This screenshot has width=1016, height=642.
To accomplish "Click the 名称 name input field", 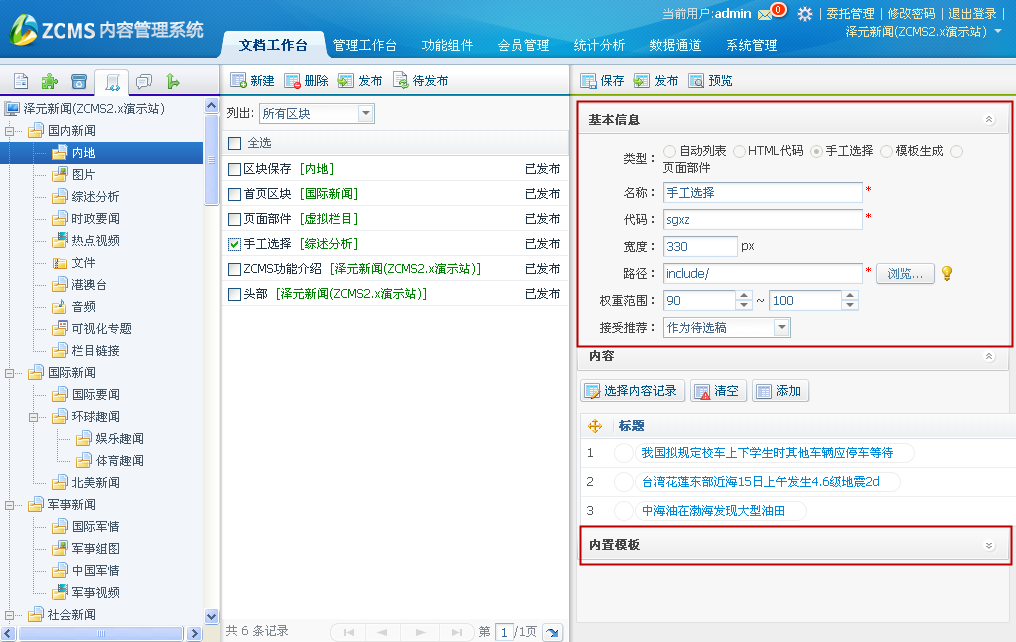I will point(762,192).
